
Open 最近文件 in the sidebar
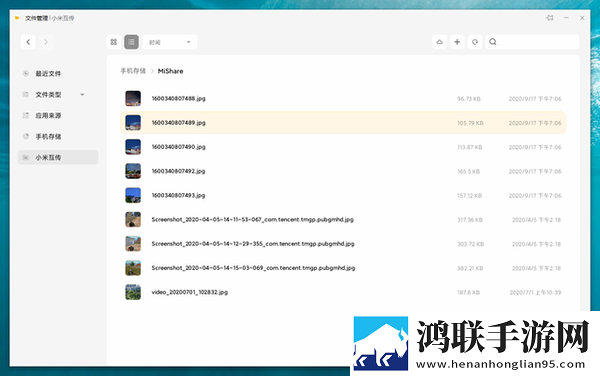pyautogui.click(x=48, y=73)
